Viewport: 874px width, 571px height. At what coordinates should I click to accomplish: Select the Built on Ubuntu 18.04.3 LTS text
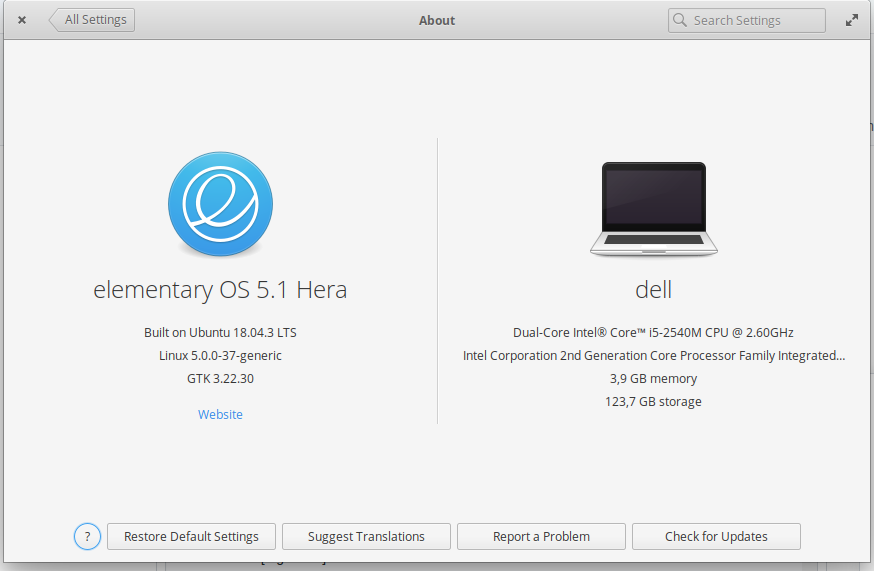click(220, 332)
